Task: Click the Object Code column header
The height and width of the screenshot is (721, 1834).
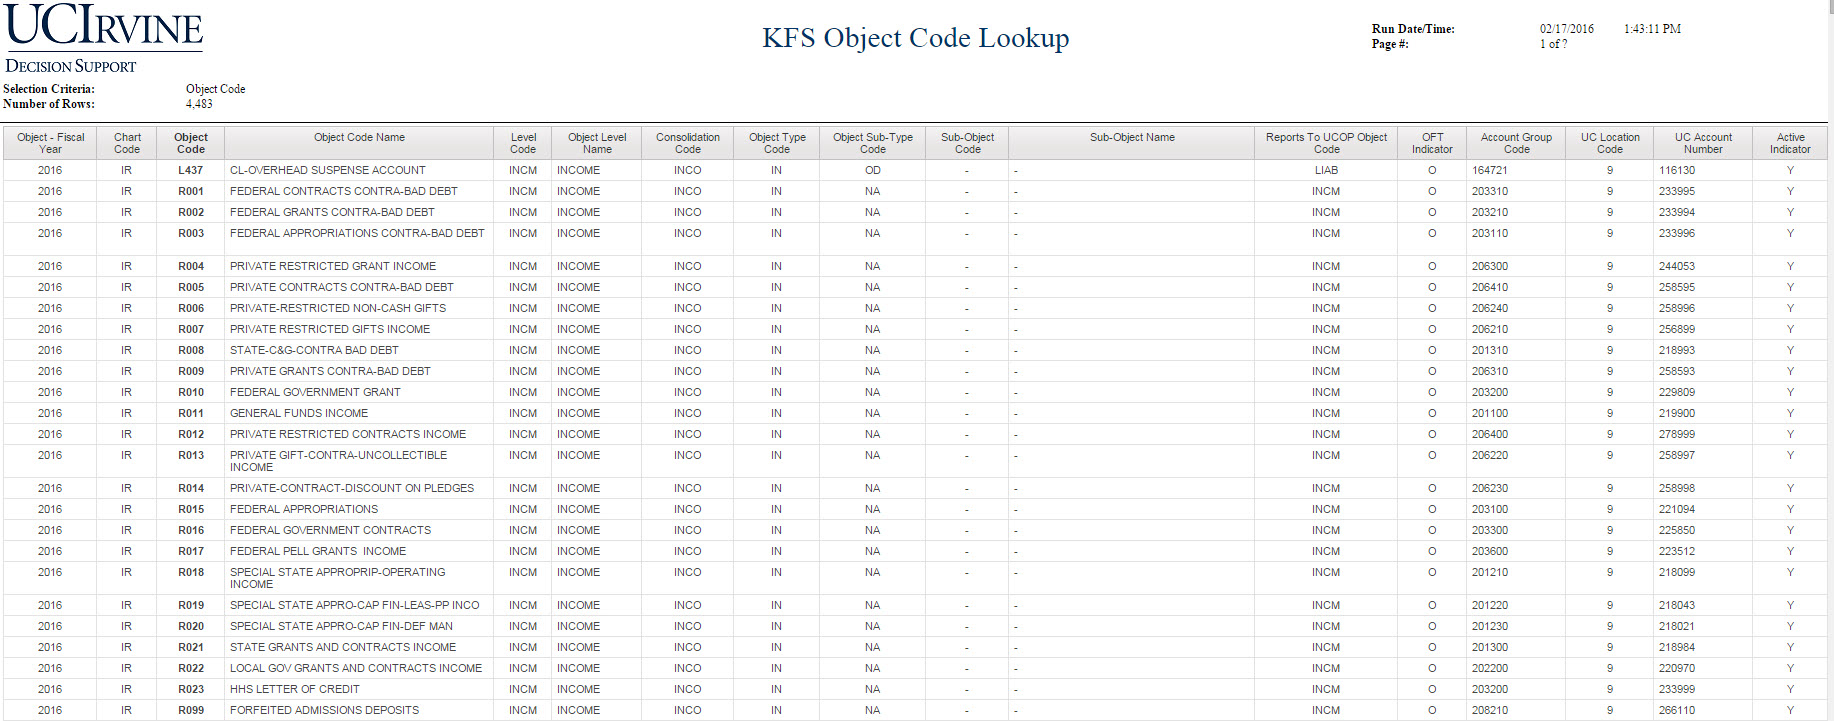Action: point(191,143)
